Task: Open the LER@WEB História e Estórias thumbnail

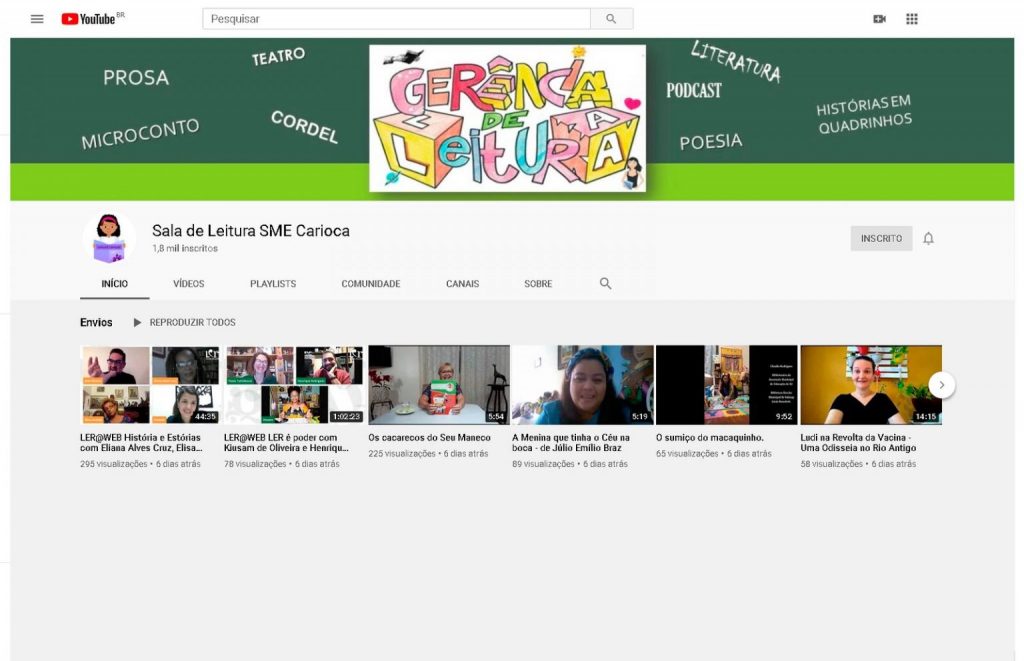Action: [x=150, y=385]
